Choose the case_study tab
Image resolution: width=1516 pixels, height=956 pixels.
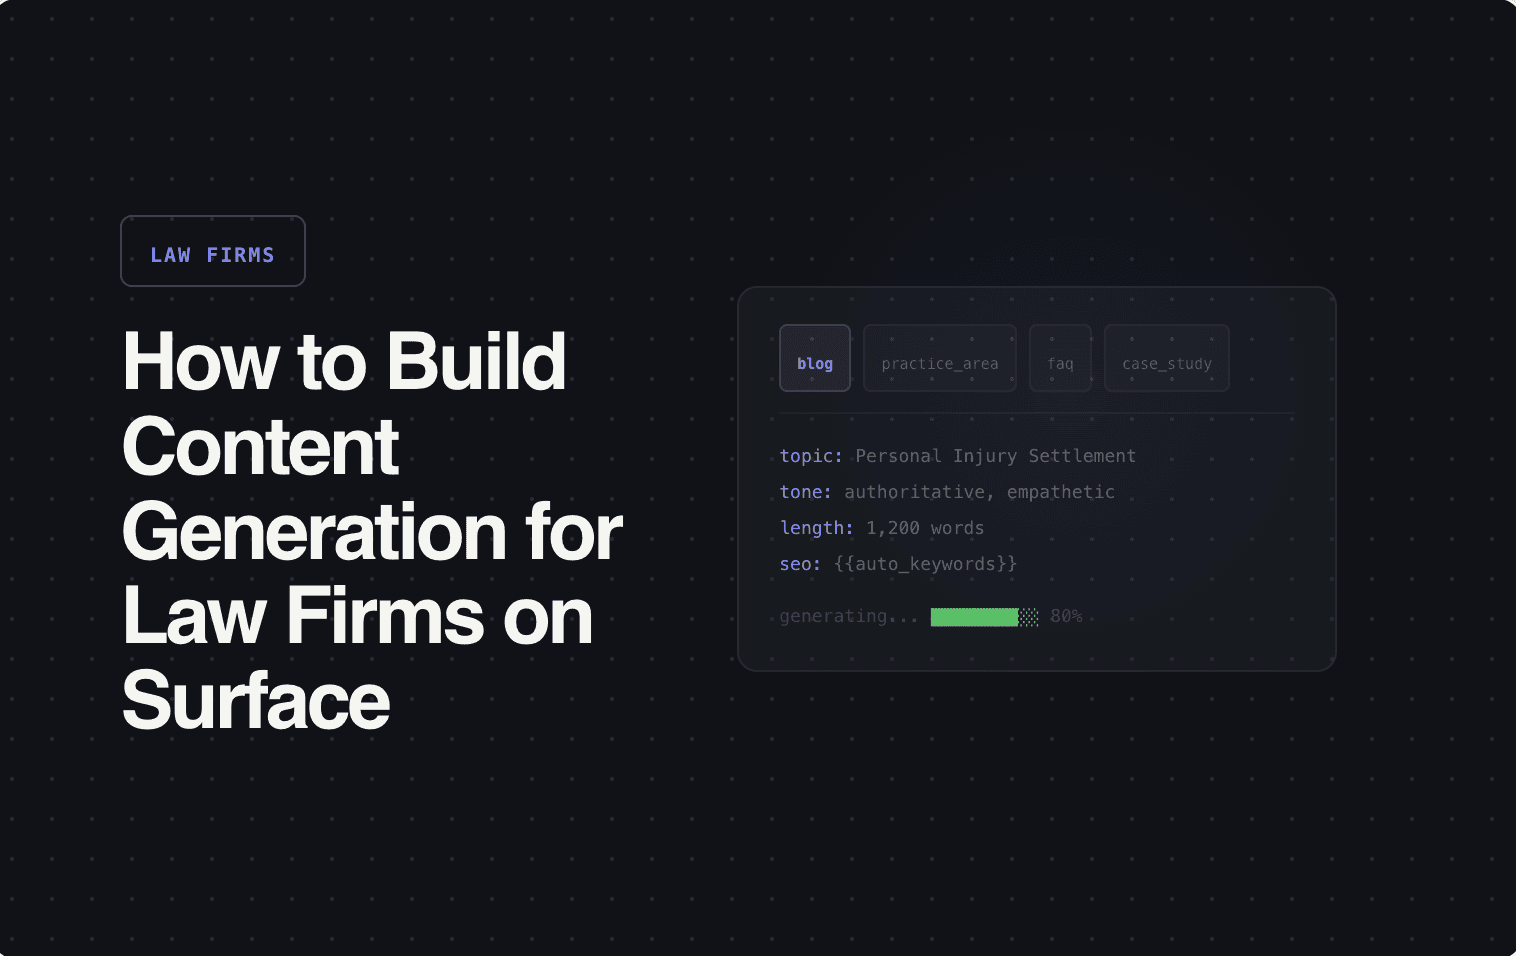[1167, 358]
